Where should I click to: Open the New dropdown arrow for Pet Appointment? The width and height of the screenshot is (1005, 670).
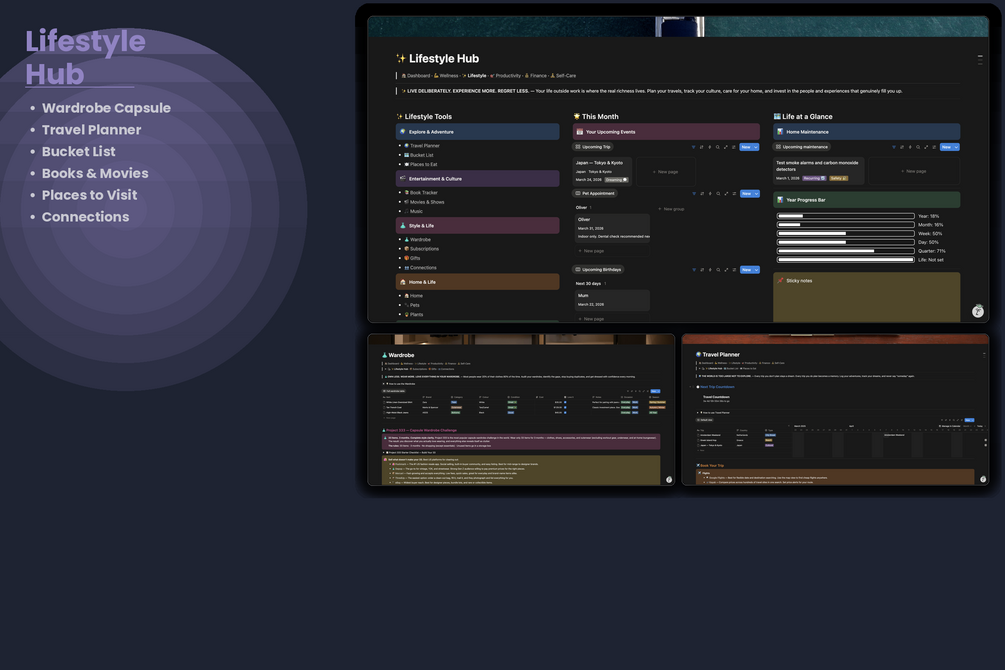[x=756, y=194]
